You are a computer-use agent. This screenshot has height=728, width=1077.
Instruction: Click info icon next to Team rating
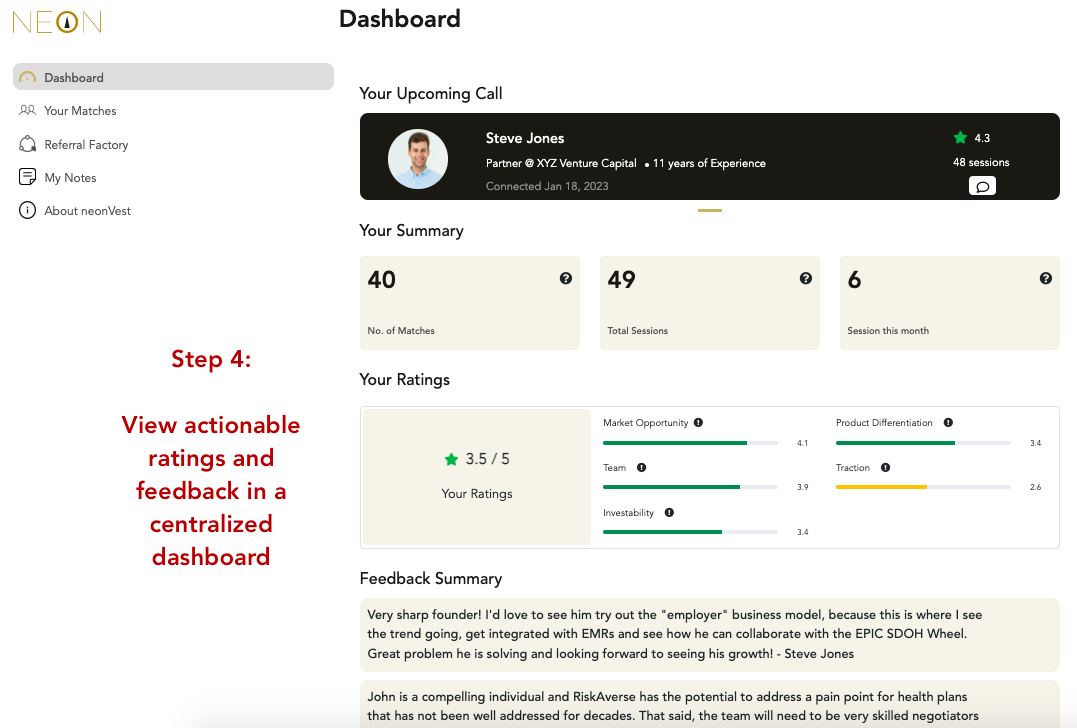point(642,468)
